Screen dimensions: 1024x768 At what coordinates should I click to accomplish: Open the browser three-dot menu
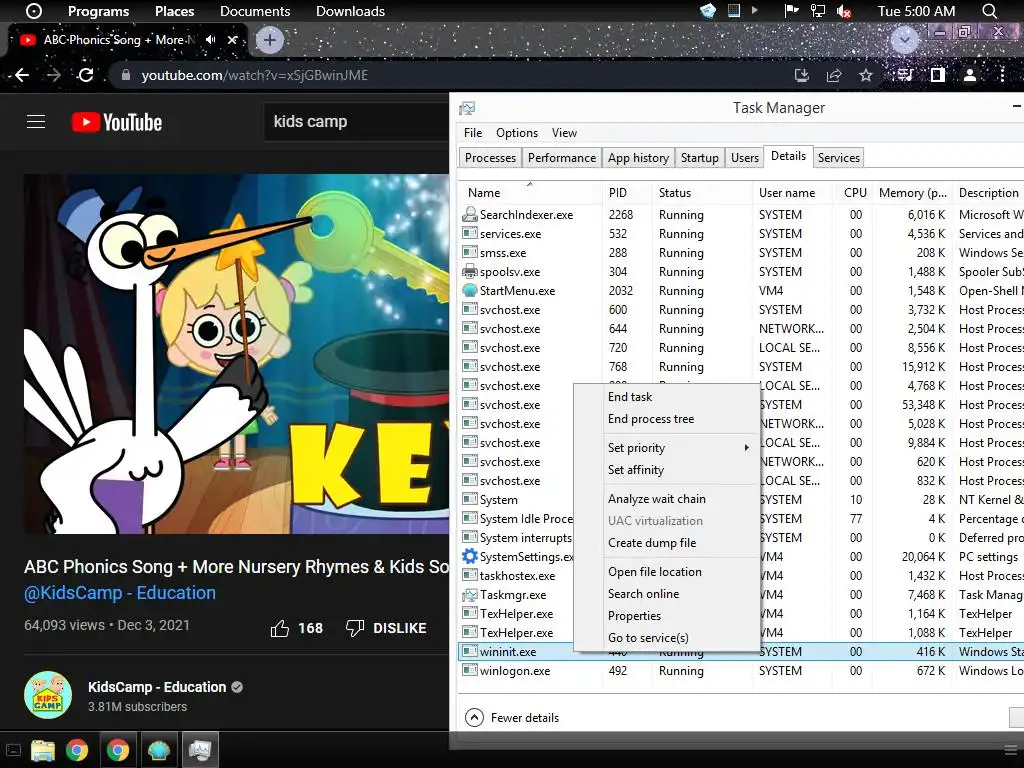[x=1002, y=75]
